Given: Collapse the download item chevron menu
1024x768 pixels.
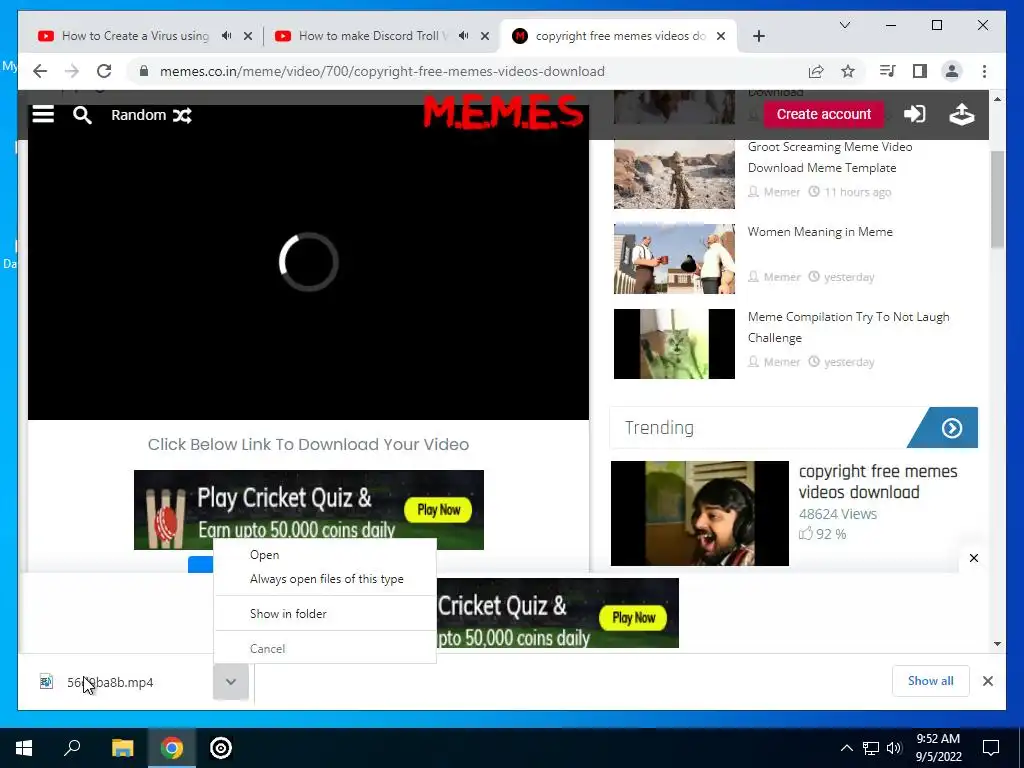Looking at the screenshot, I should click(231, 682).
